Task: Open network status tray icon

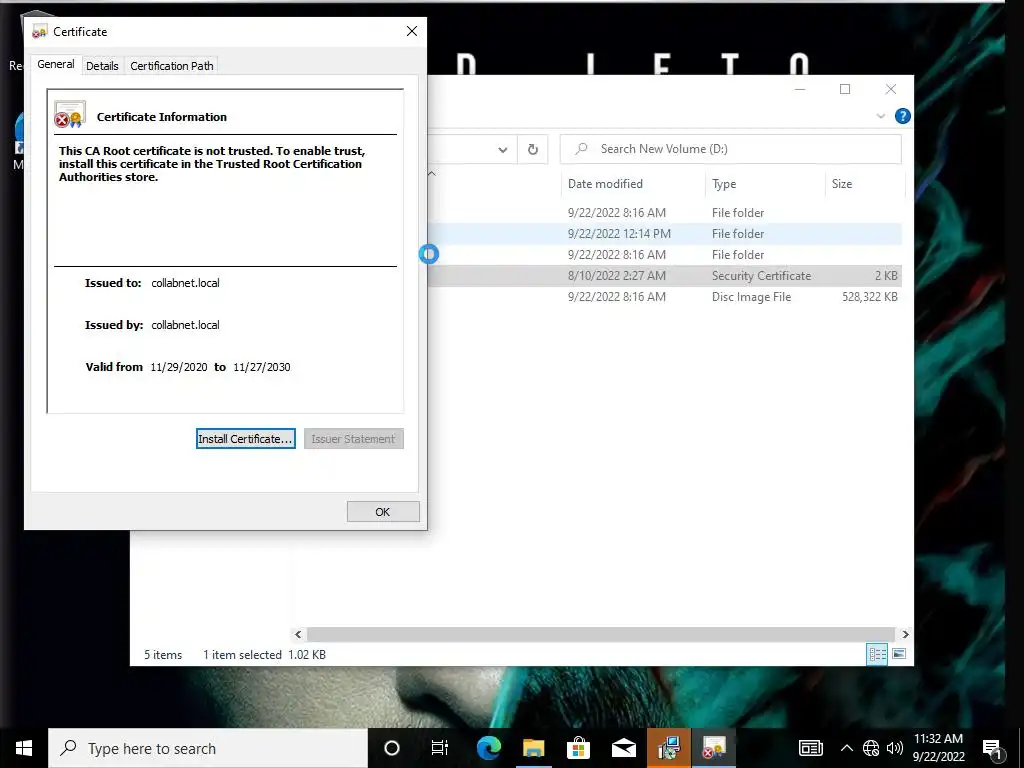Action: (x=871, y=748)
